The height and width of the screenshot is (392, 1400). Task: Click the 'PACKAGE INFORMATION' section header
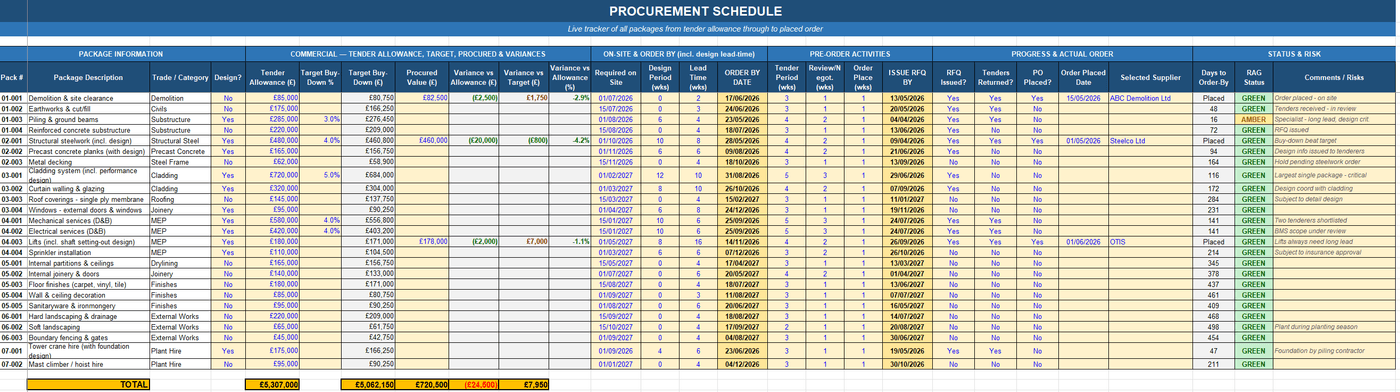coord(122,53)
